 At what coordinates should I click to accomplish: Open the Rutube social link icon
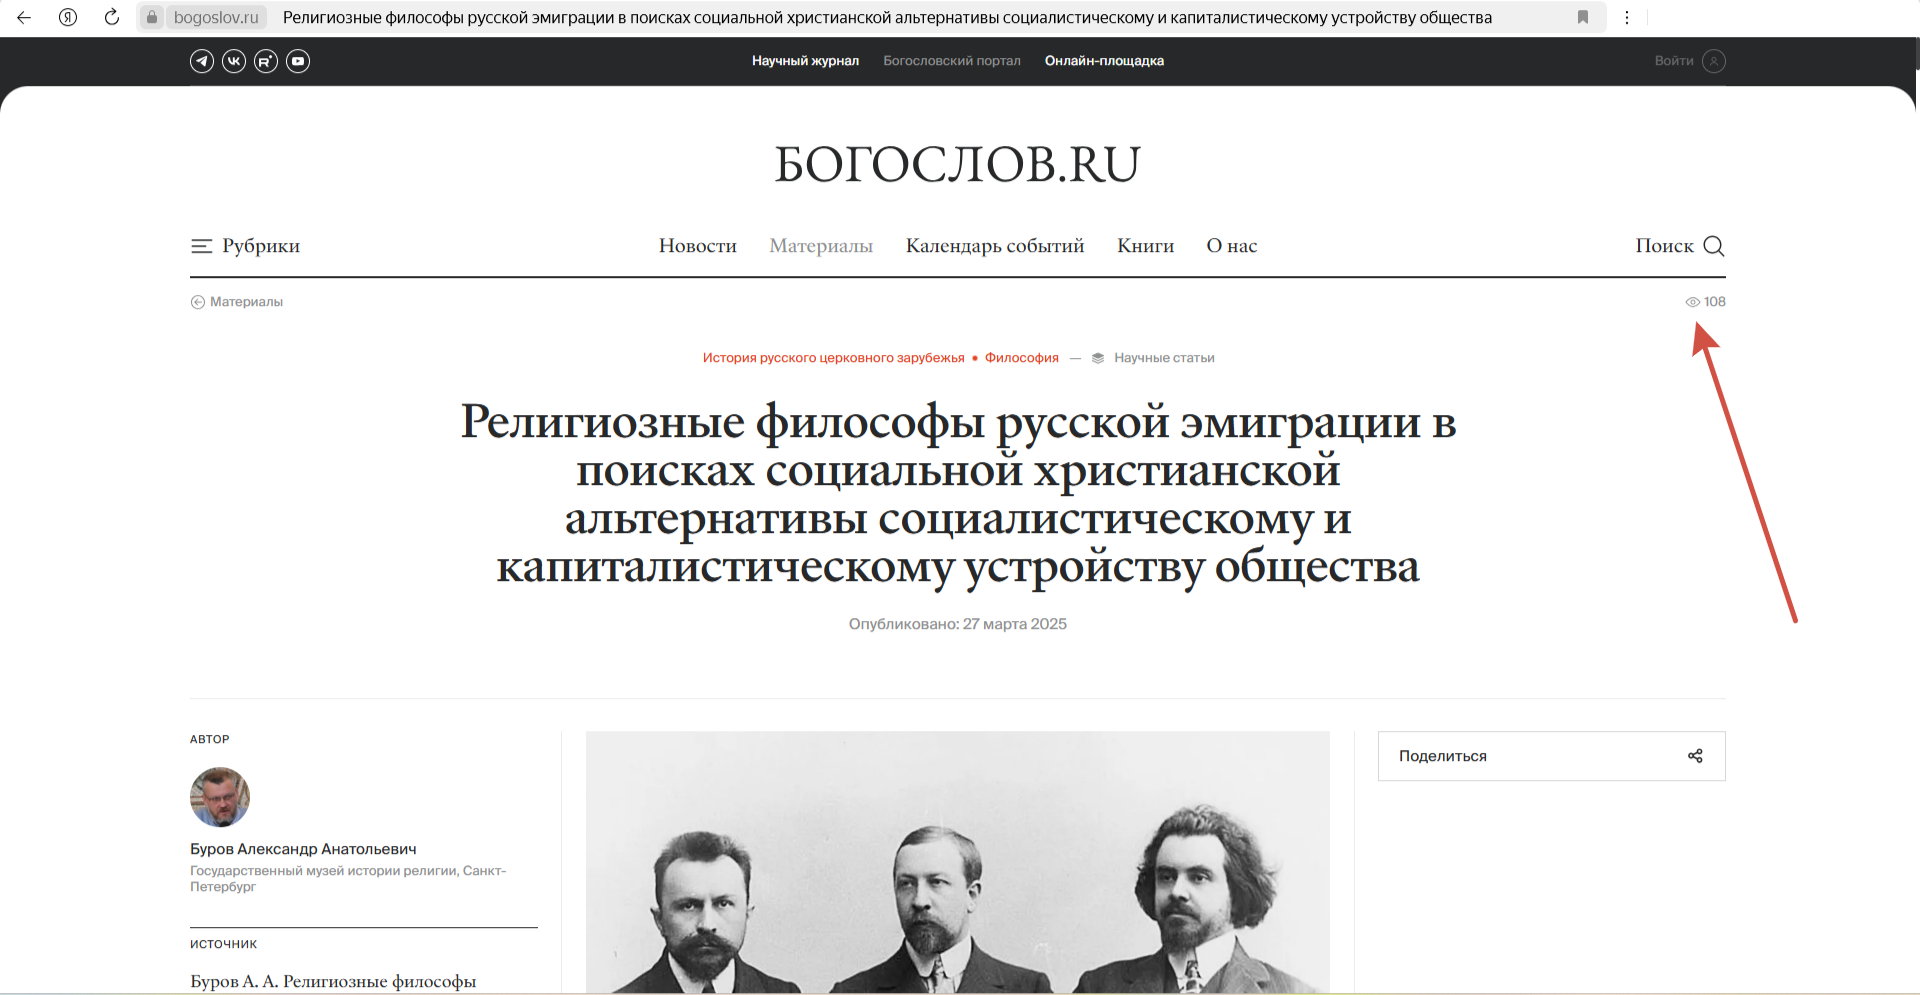pyautogui.click(x=266, y=61)
